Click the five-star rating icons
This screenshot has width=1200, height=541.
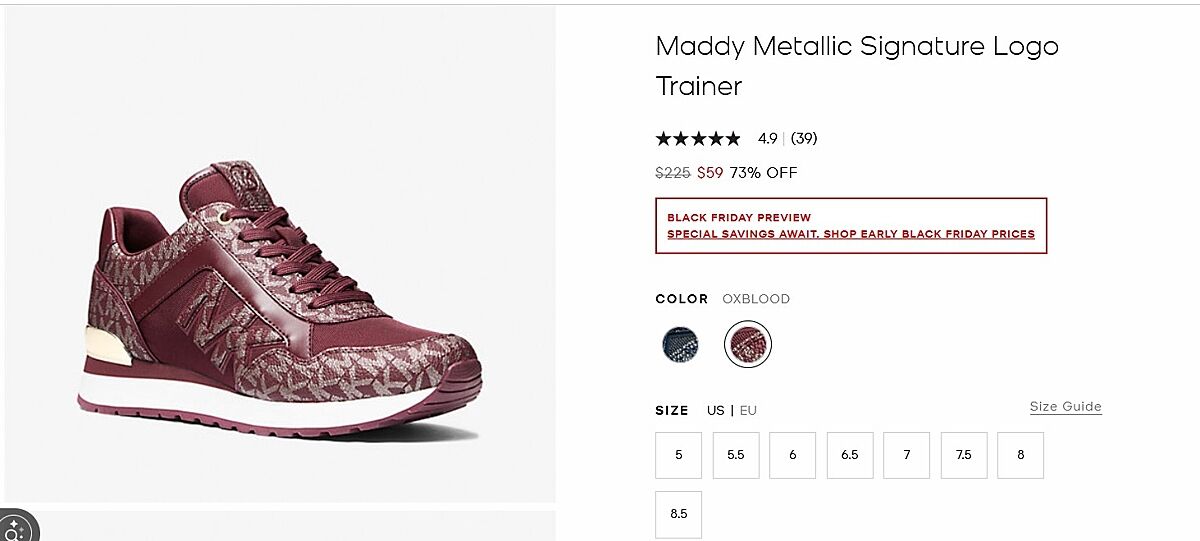coord(698,139)
